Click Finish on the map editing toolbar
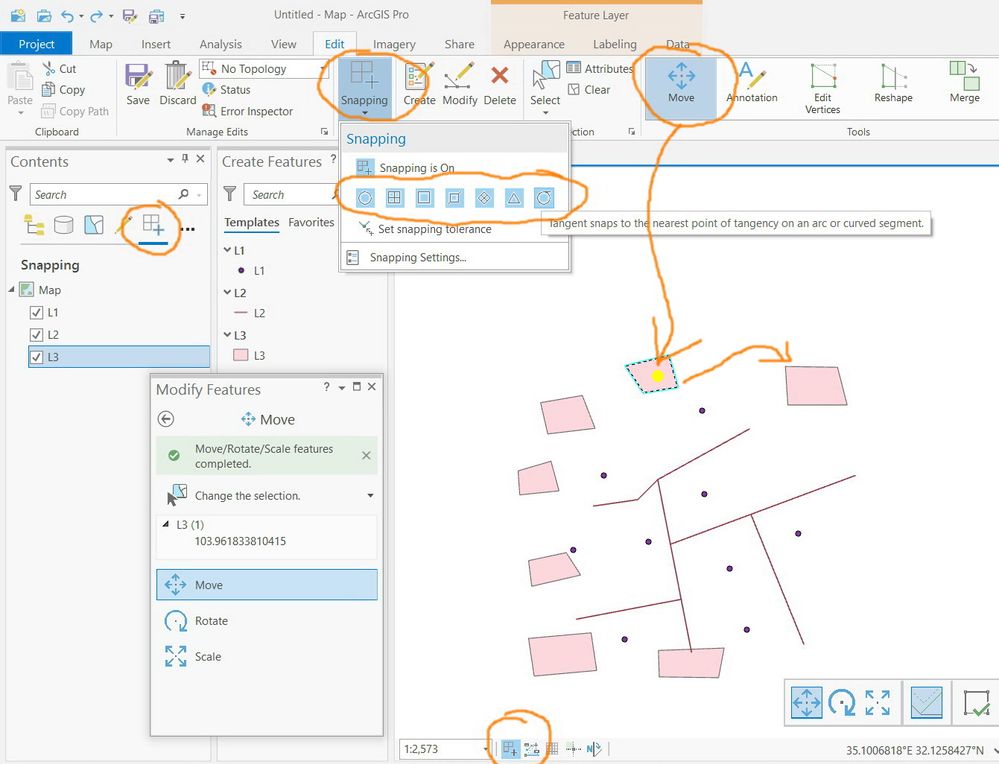This screenshot has width=999, height=764. [x=976, y=703]
